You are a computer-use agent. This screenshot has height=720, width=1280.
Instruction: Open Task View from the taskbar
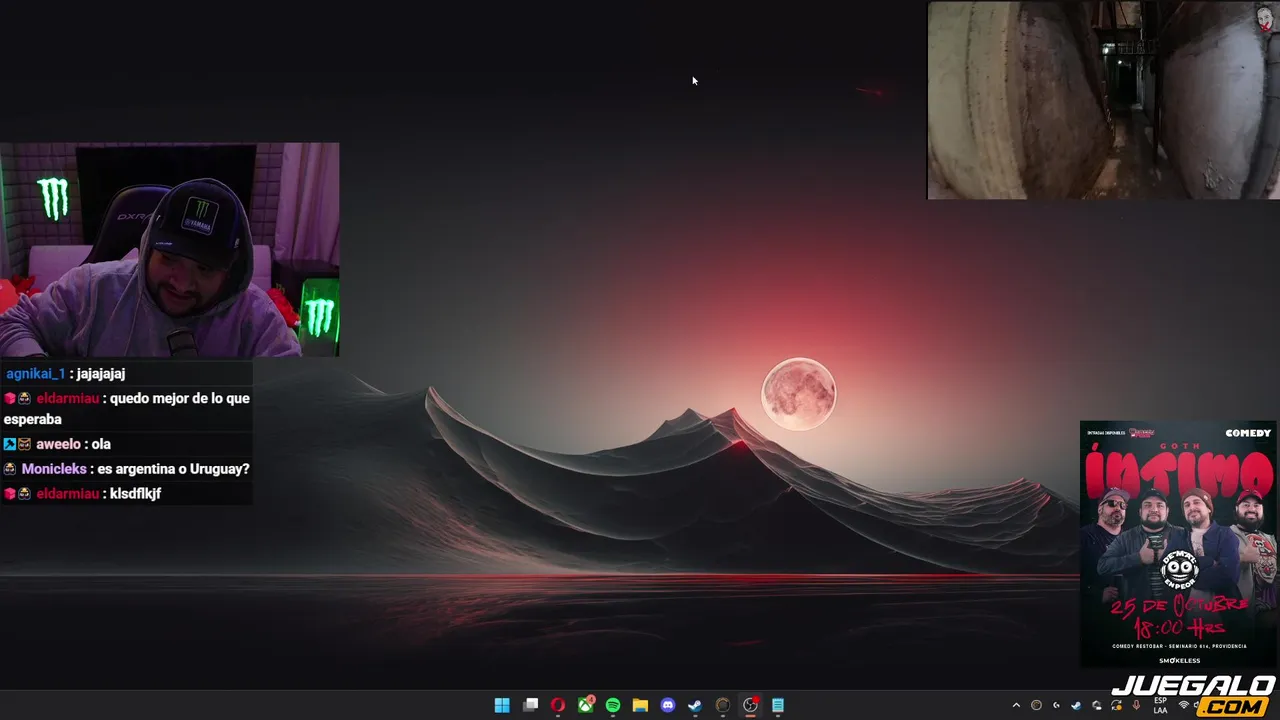tap(531, 705)
